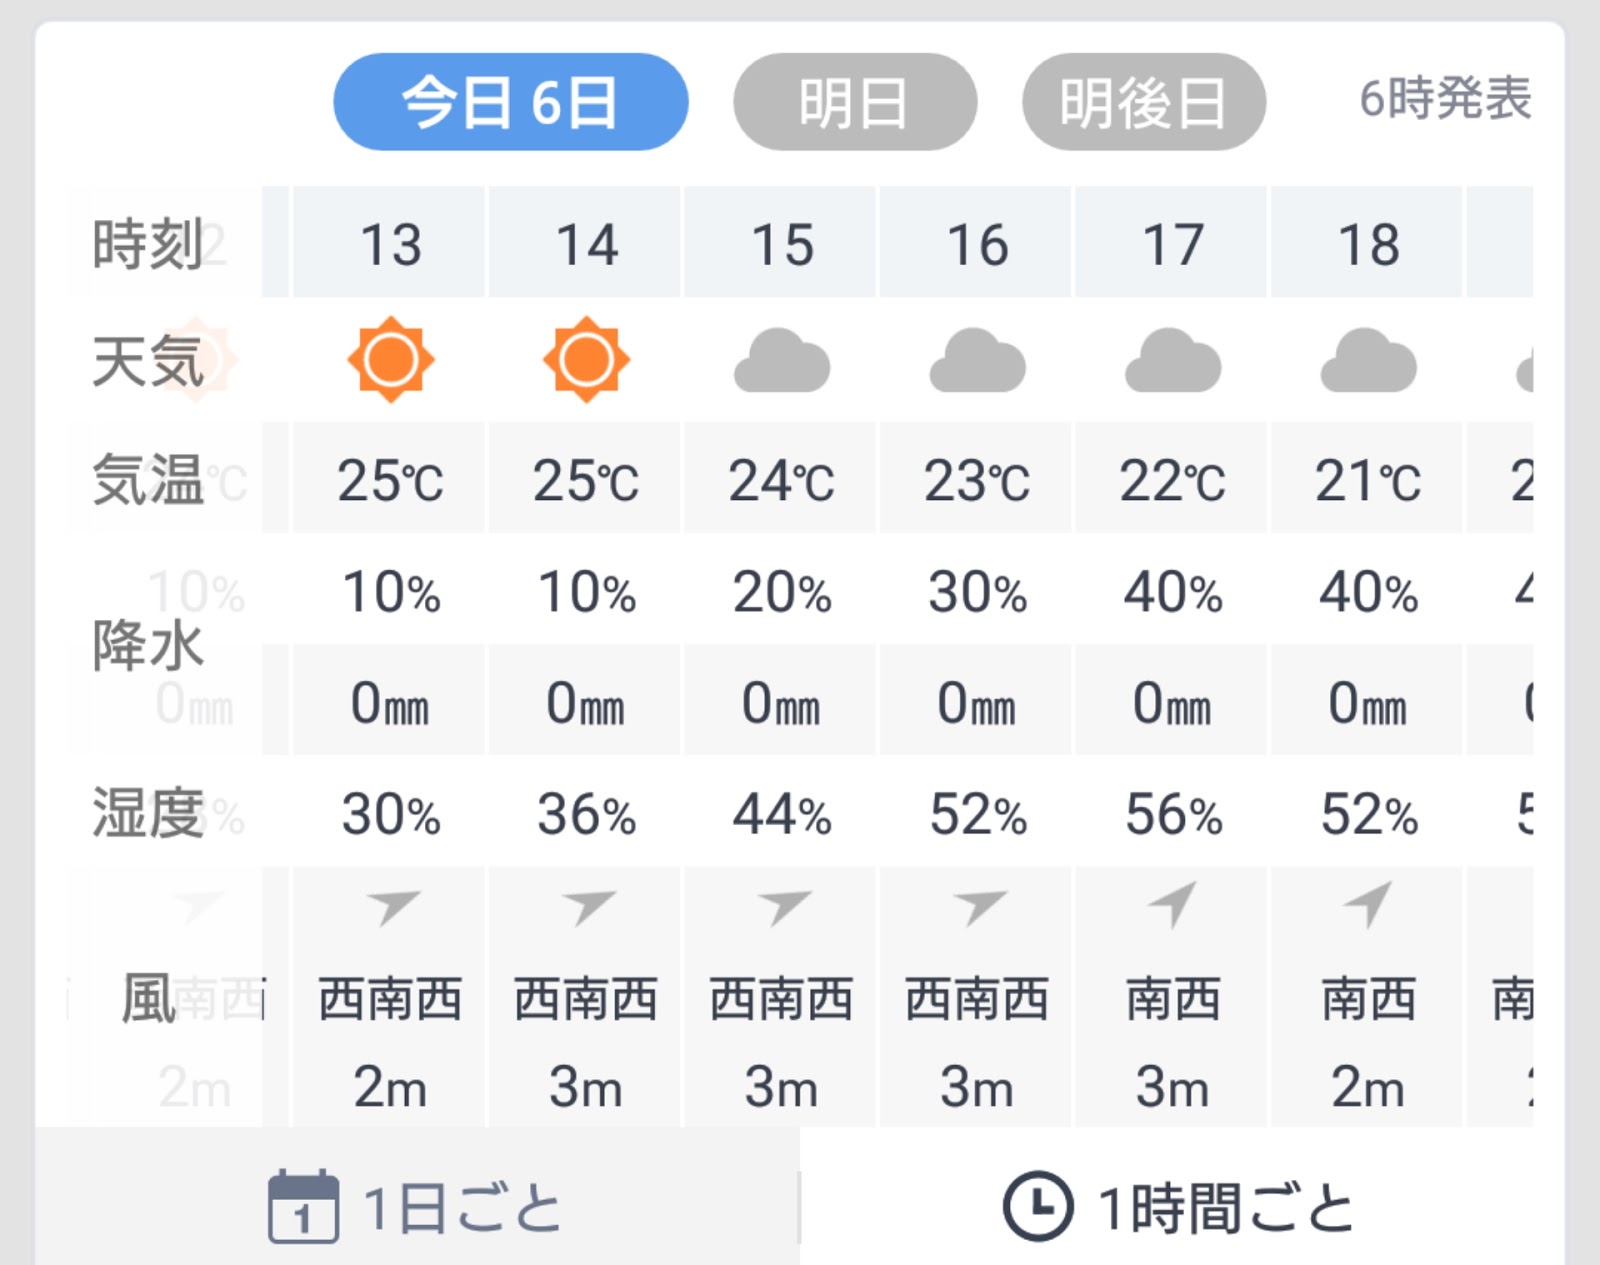Click the wind direction arrow at 18 o'clock

pyautogui.click(x=1368, y=903)
